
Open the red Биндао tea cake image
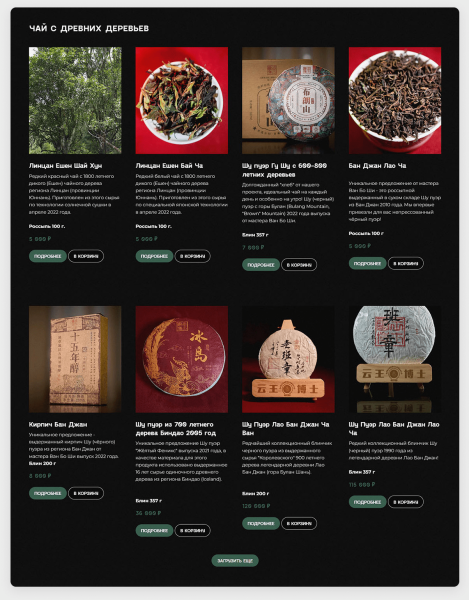click(182, 359)
